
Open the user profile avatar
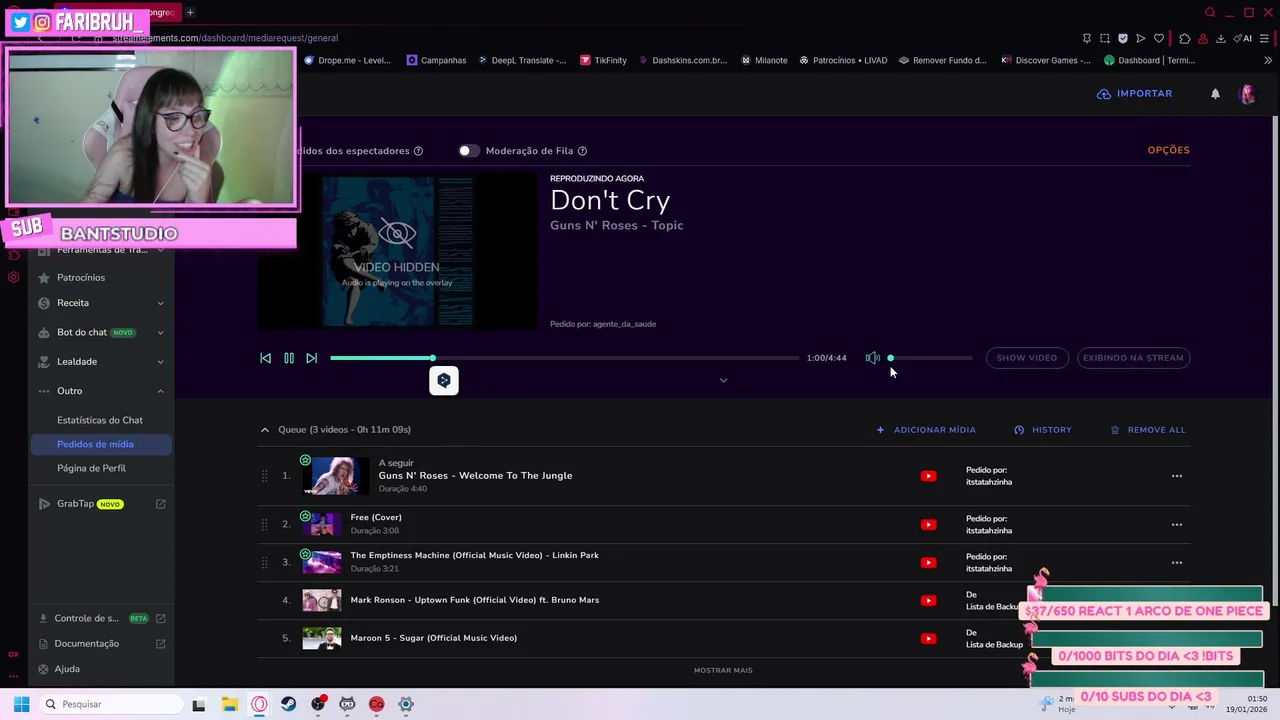[x=1247, y=94]
